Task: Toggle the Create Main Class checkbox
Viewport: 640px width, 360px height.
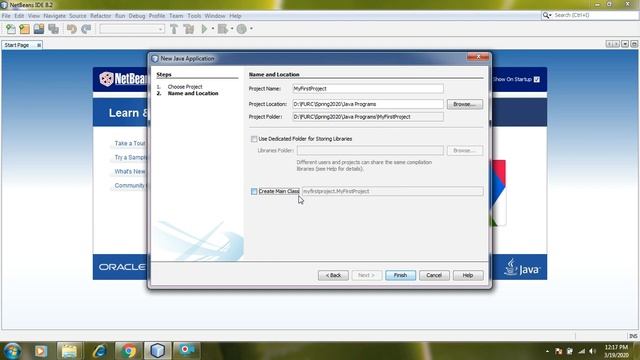Action: click(254, 191)
